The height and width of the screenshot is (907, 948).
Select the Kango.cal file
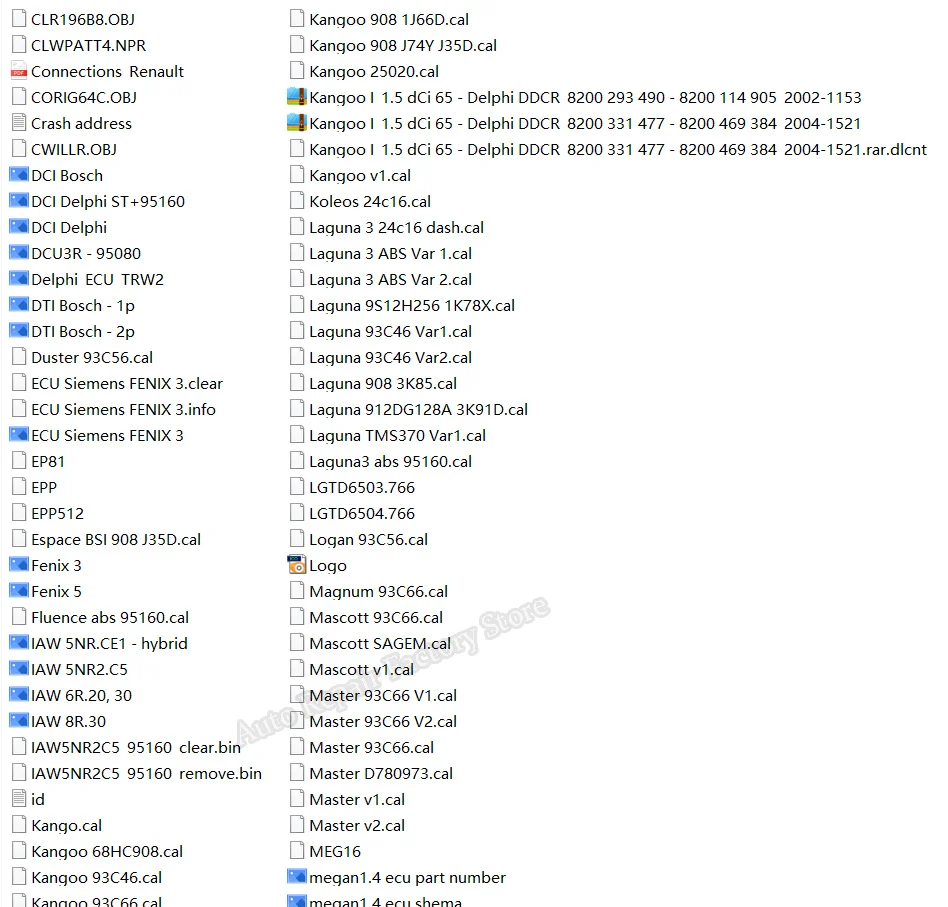pyautogui.click(x=57, y=825)
